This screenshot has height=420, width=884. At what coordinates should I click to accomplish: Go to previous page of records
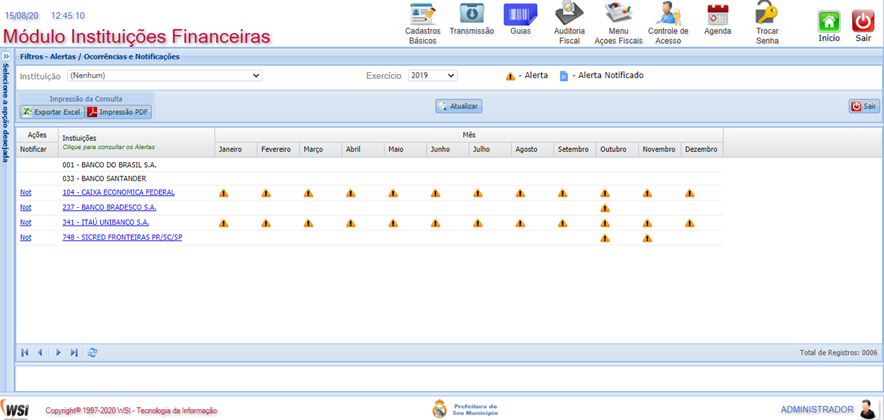(40, 353)
